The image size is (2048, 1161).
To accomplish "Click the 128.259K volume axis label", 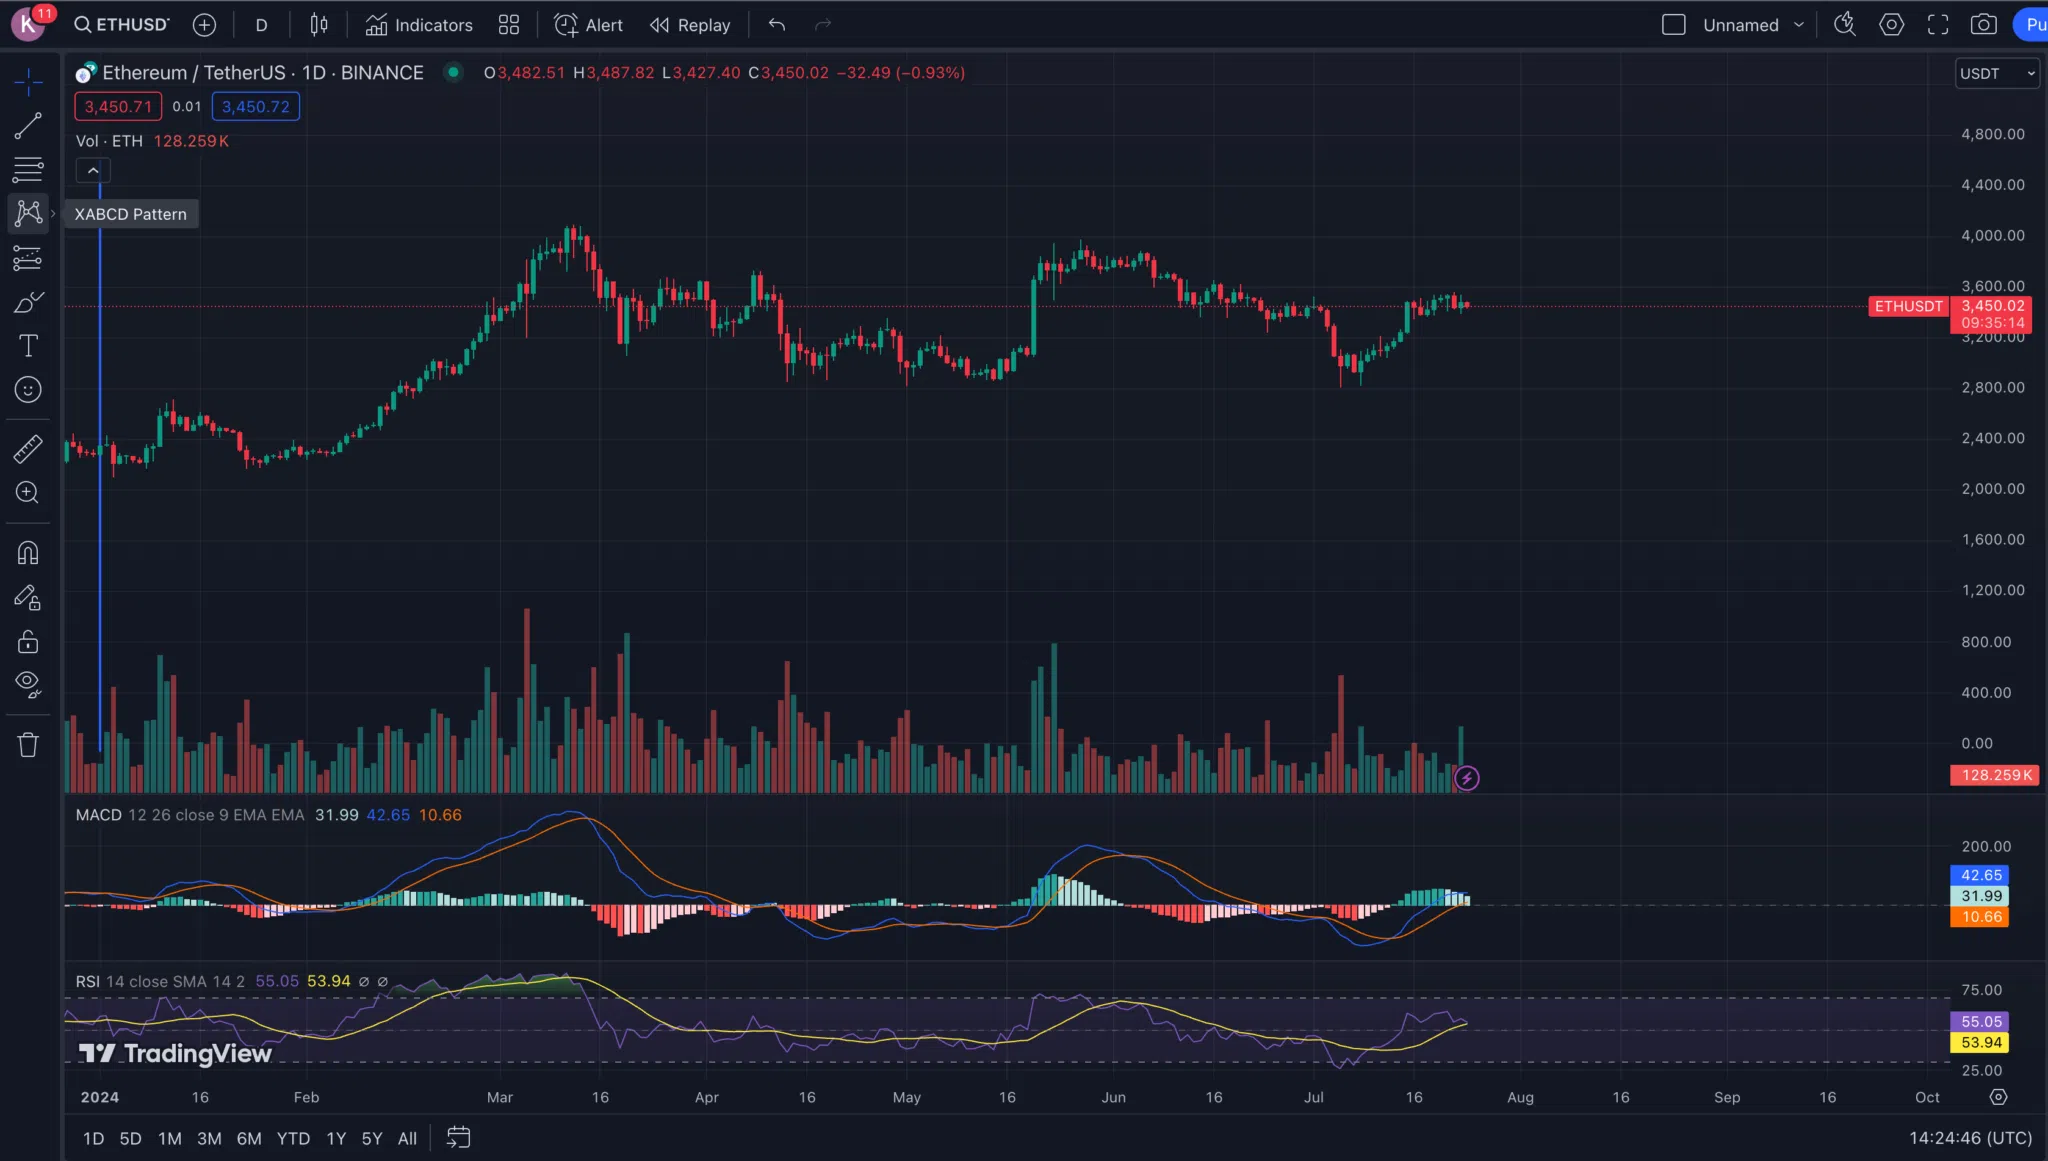I will click(x=1996, y=775).
